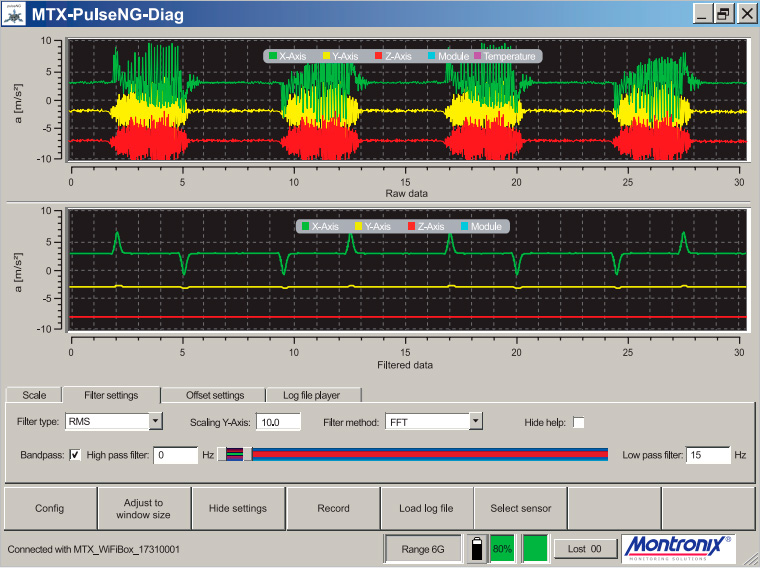Switch to the Scale tab

(34, 395)
